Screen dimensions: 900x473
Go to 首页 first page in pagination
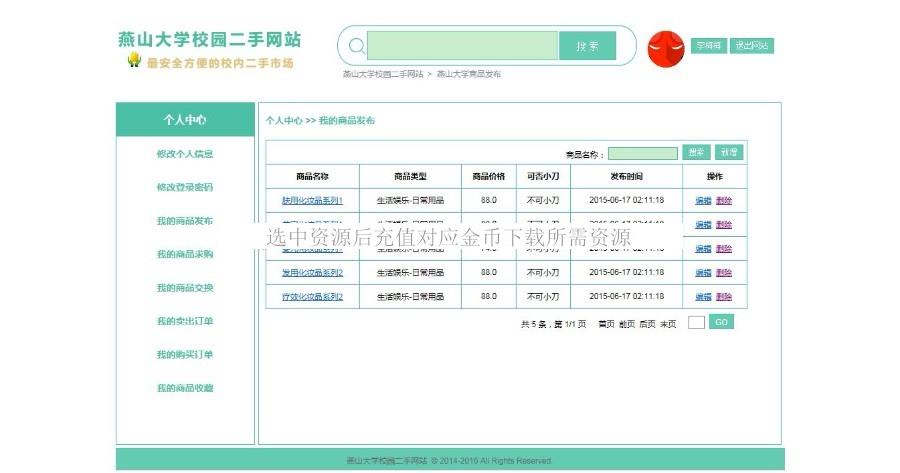(606, 324)
